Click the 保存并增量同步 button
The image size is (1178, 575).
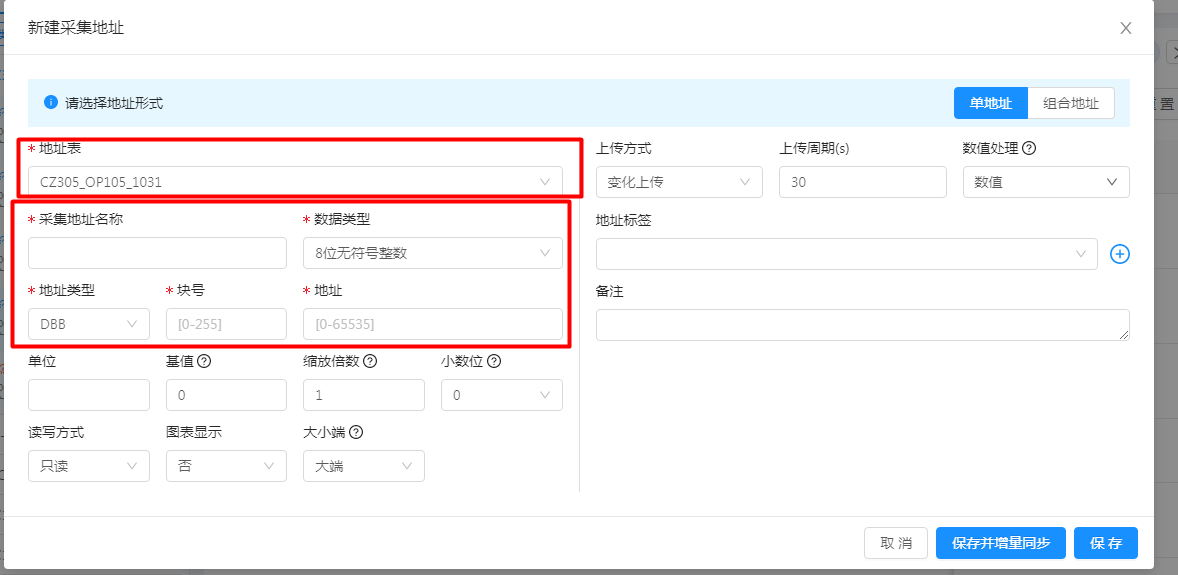coord(1000,543)
